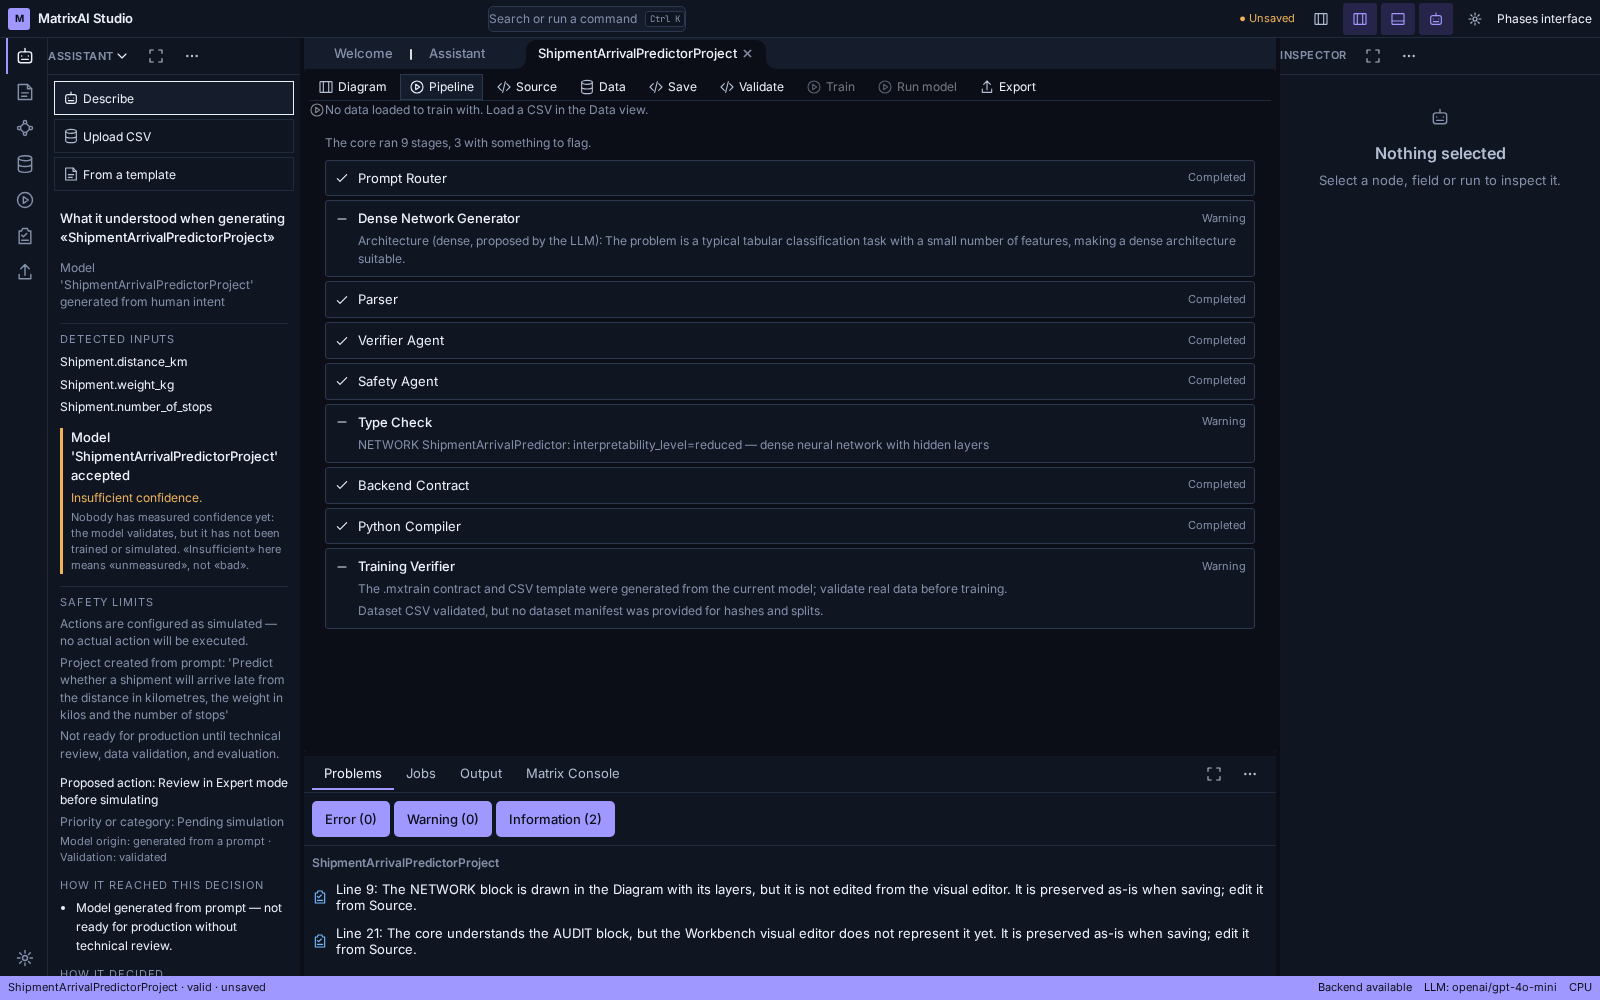Choose From a template
This screenshot has height=1000, width=1600.
[174, 174]
